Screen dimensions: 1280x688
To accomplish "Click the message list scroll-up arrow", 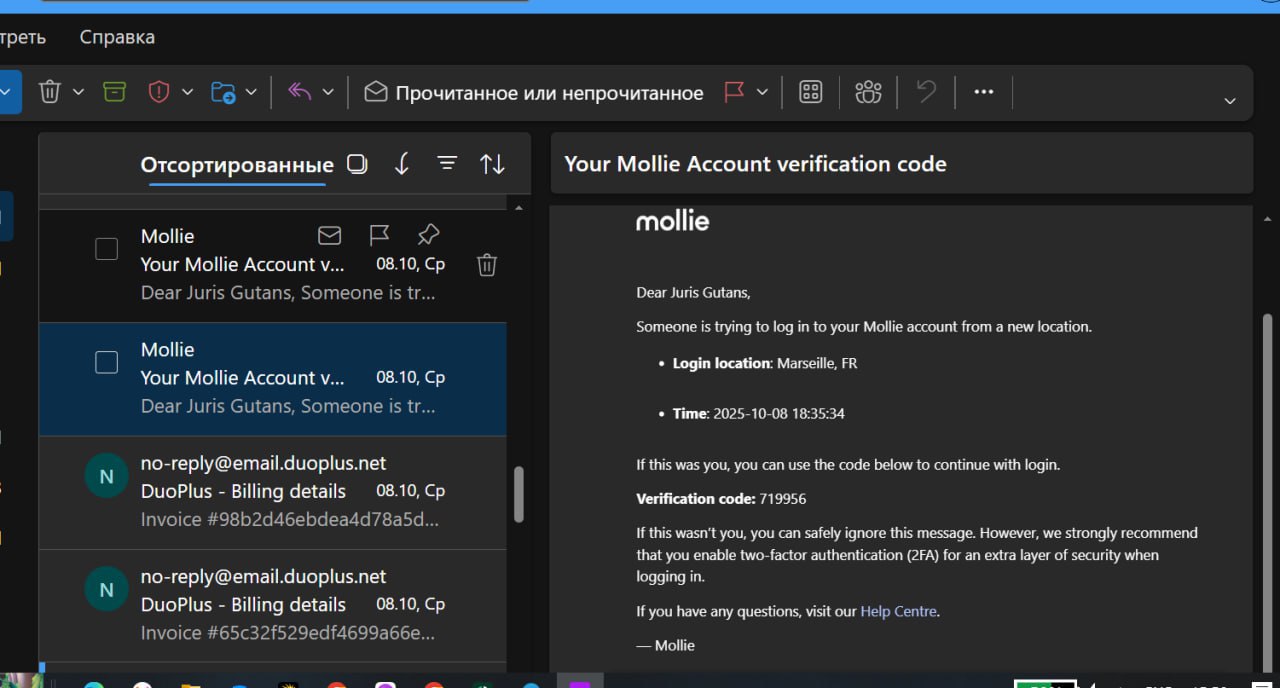I will pyautogui.click(x=518, y=208).
